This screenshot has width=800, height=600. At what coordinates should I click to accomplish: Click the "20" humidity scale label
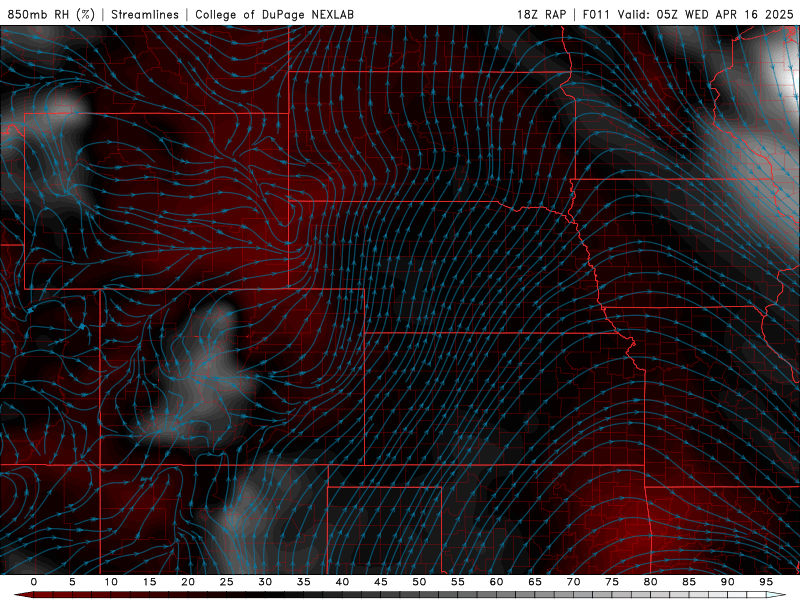point(188,582)
